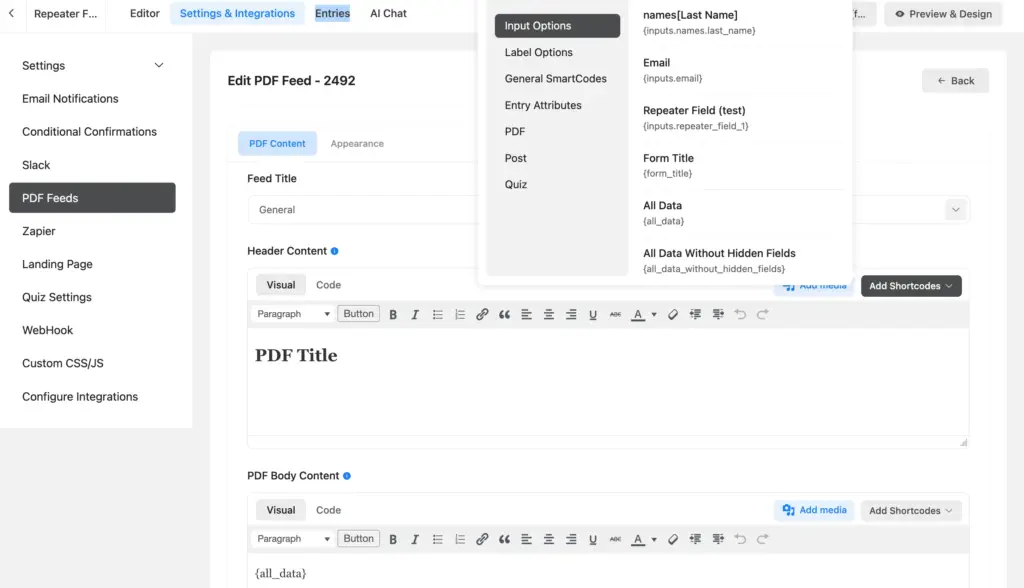Underline text in PDF Body Content editor
The height and width of the screenshot is (588, 1024).
point(593,539)
